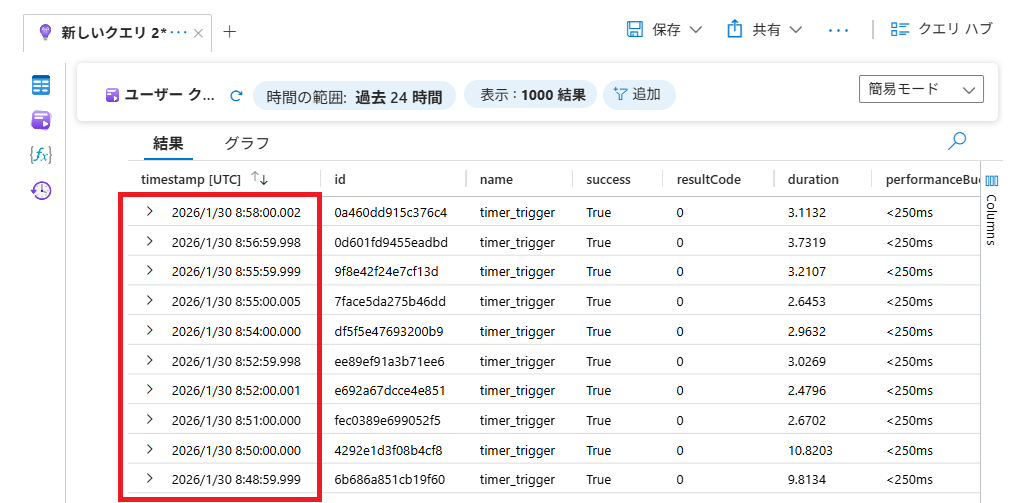Open the tables sidebar icon

41,85
